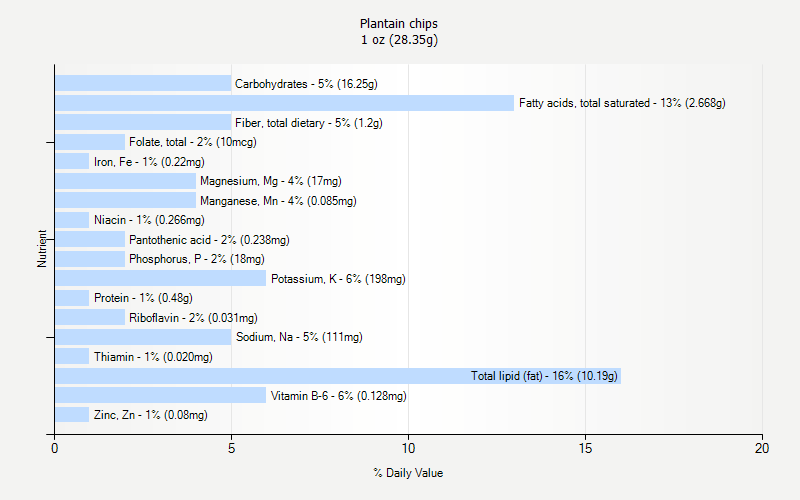This screenshot has height=500, width=800.
Task: Click the blue bar beside the Carbohydrates label
Action: coord(143,83)
